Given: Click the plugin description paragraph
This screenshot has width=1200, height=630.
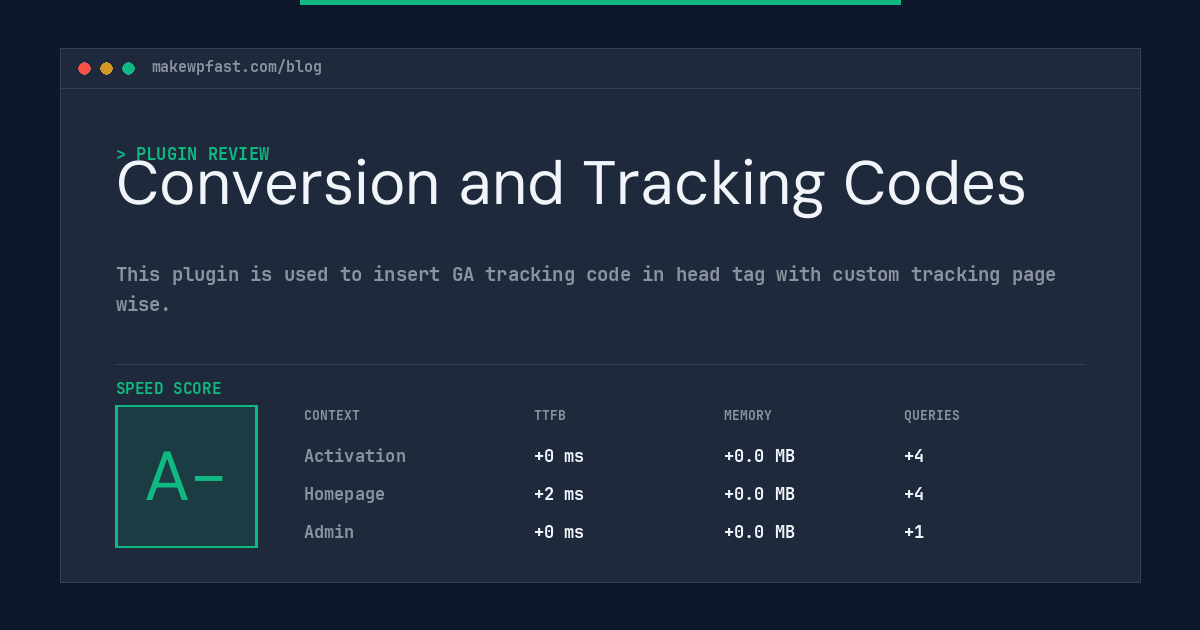Looking at the screenshot, I should [x=586, y=289].
